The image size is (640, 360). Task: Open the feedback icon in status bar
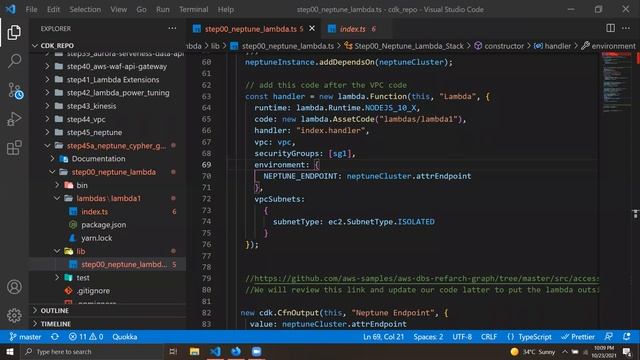point(609,337)
